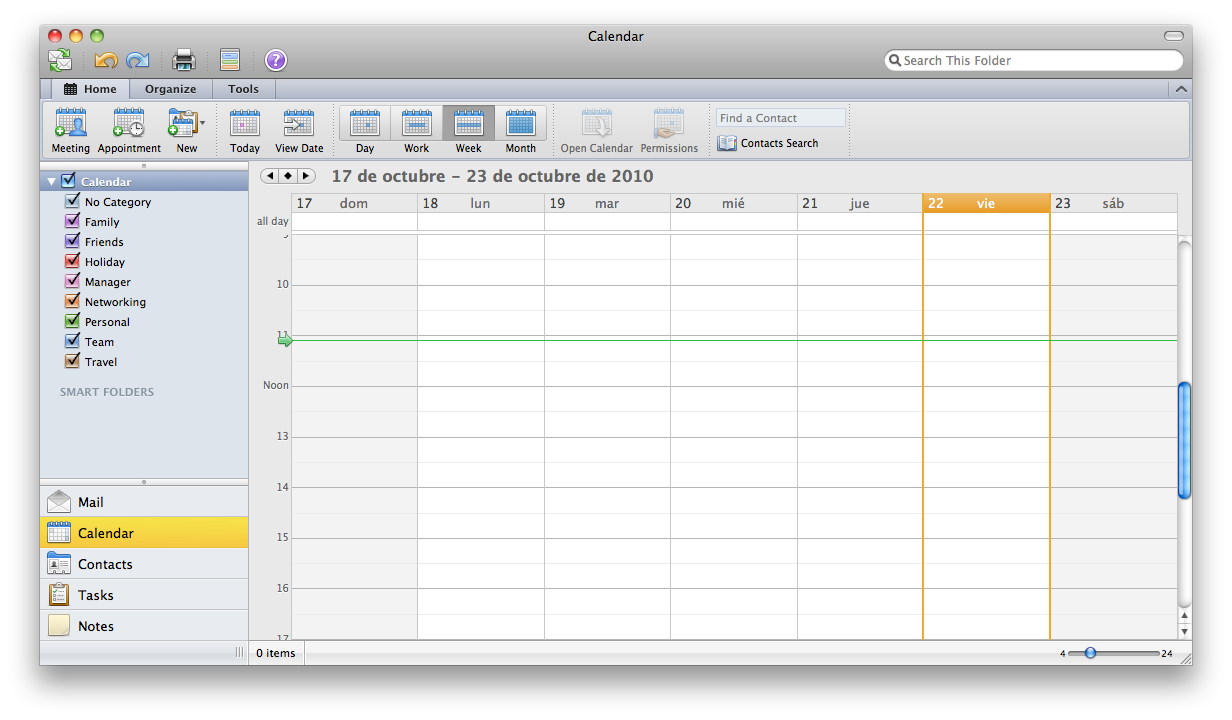Click the vertical scrollbar thumb
Image resolution: width=1232 pixels, height=720 pixels.
coord(1185,440)
